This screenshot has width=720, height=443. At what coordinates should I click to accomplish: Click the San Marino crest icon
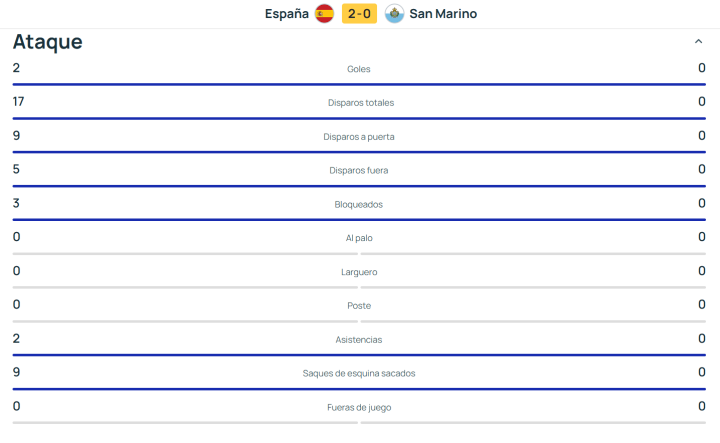[393, 14]
